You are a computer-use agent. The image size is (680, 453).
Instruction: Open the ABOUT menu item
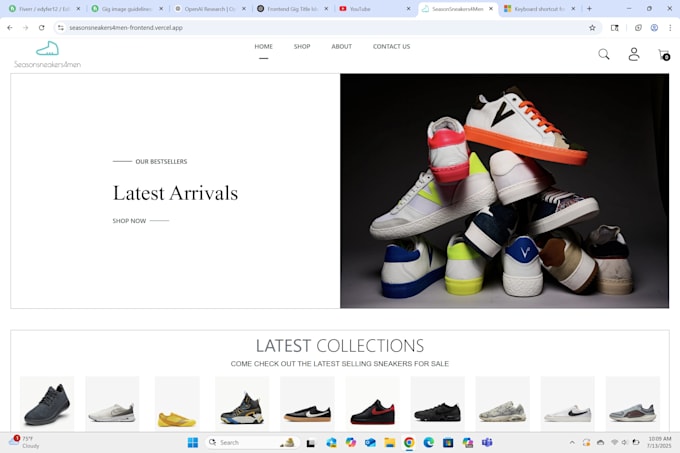coord(342,46)
